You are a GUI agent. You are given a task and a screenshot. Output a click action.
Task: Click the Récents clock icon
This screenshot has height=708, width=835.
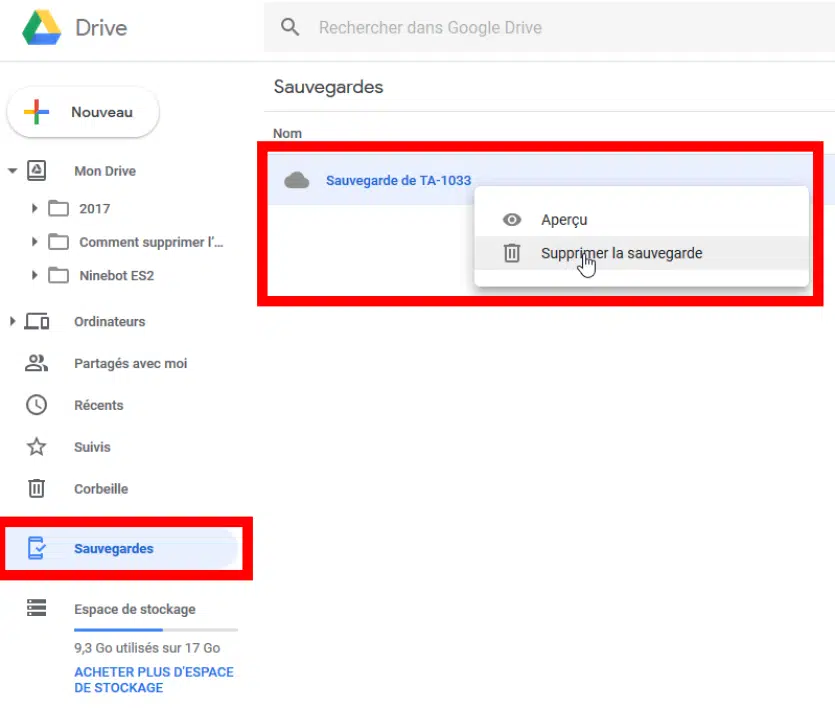(x=36, y=405)
